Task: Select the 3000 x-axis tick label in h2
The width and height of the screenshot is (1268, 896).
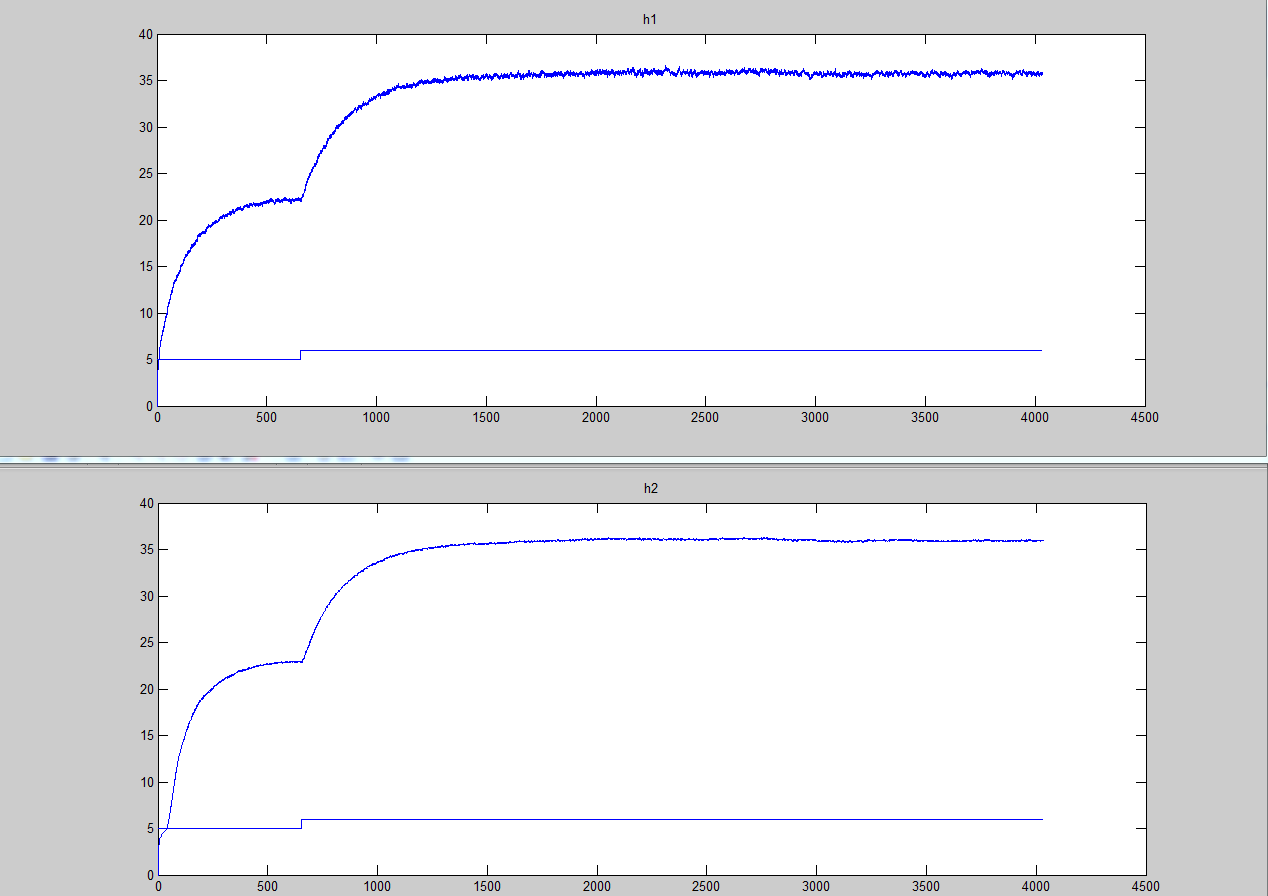Action: 815,886
